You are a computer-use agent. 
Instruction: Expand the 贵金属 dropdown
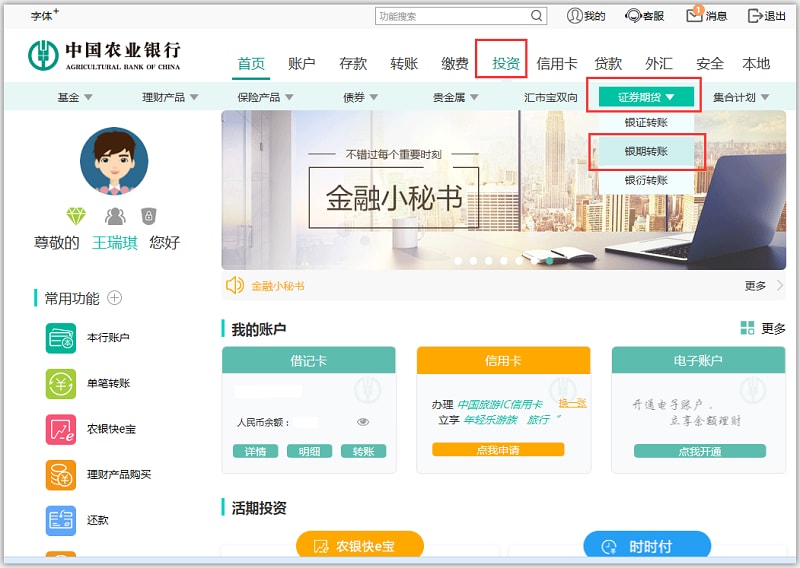[x=455, y=97]
